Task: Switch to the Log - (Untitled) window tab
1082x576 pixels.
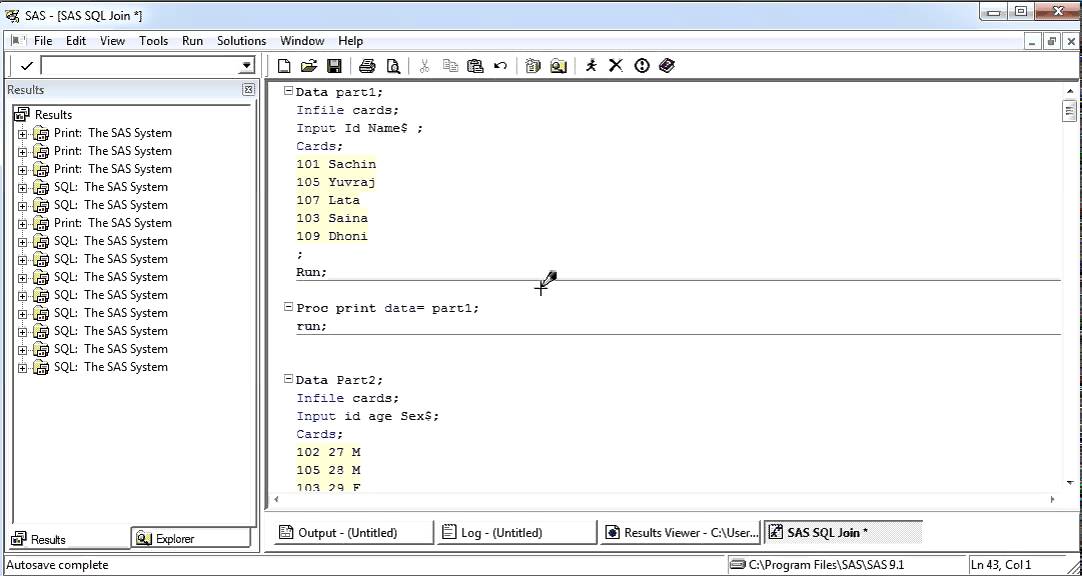Action: click(x=516, y=533)
